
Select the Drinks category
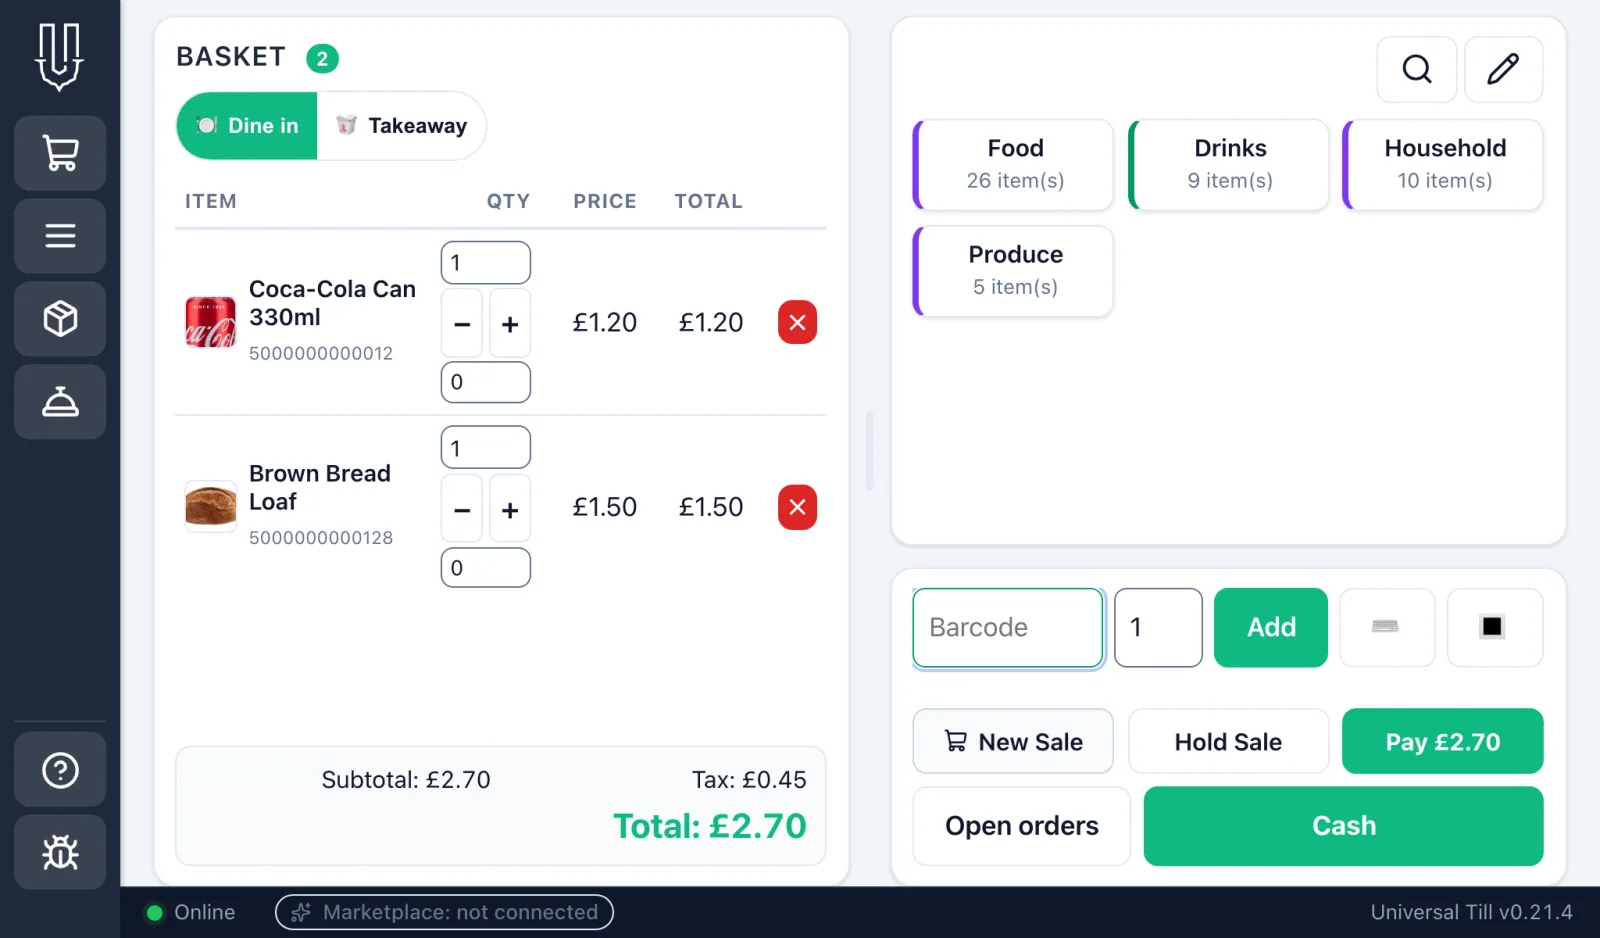pyautogui.click(x=1229, y=165)
